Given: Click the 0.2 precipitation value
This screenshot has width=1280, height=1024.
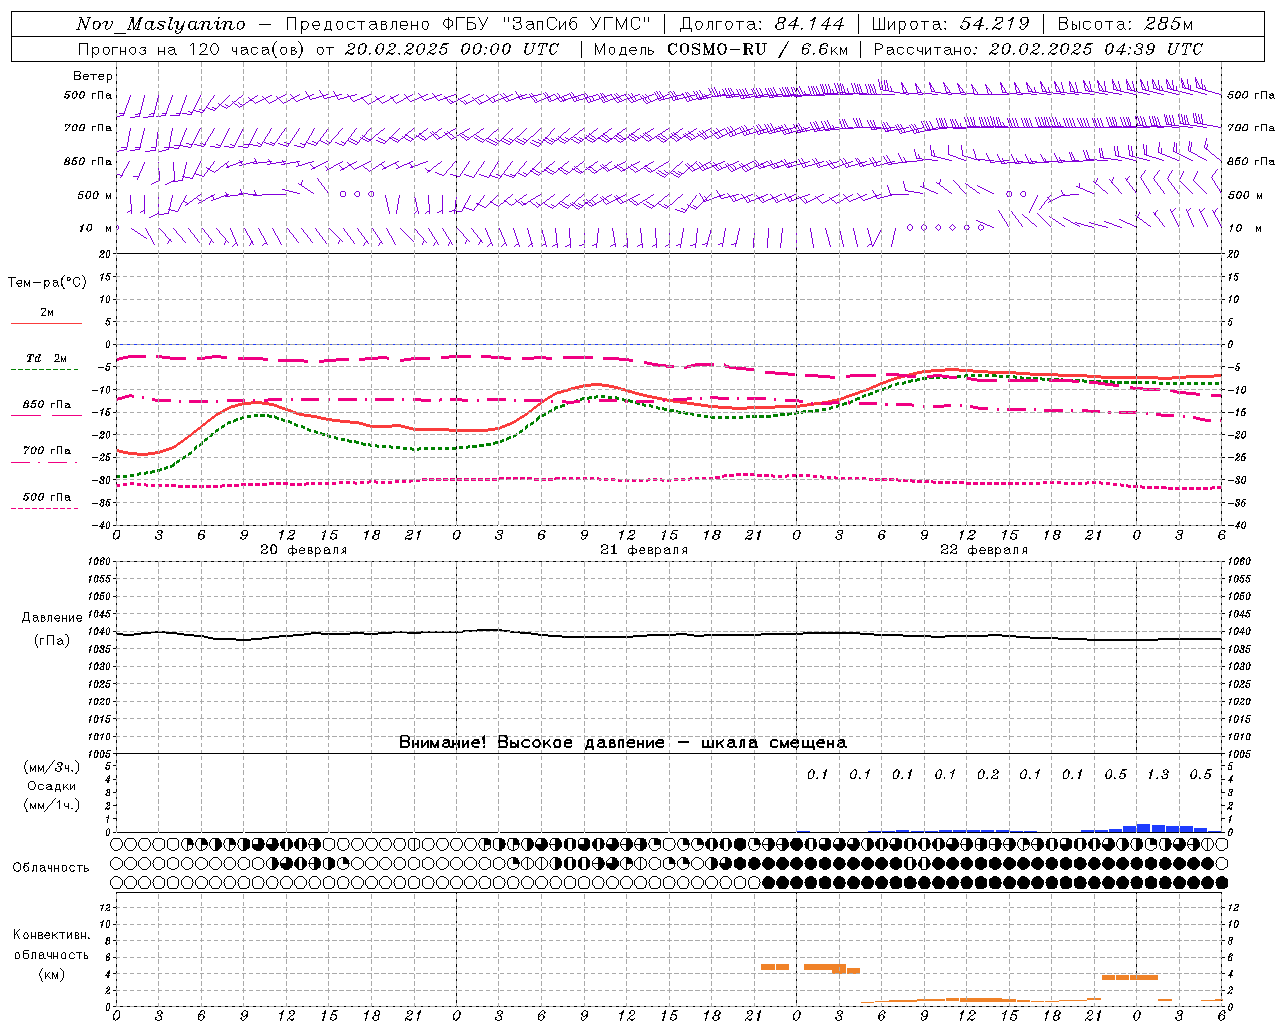Looking at the screenshot, I should click(988, 774).
